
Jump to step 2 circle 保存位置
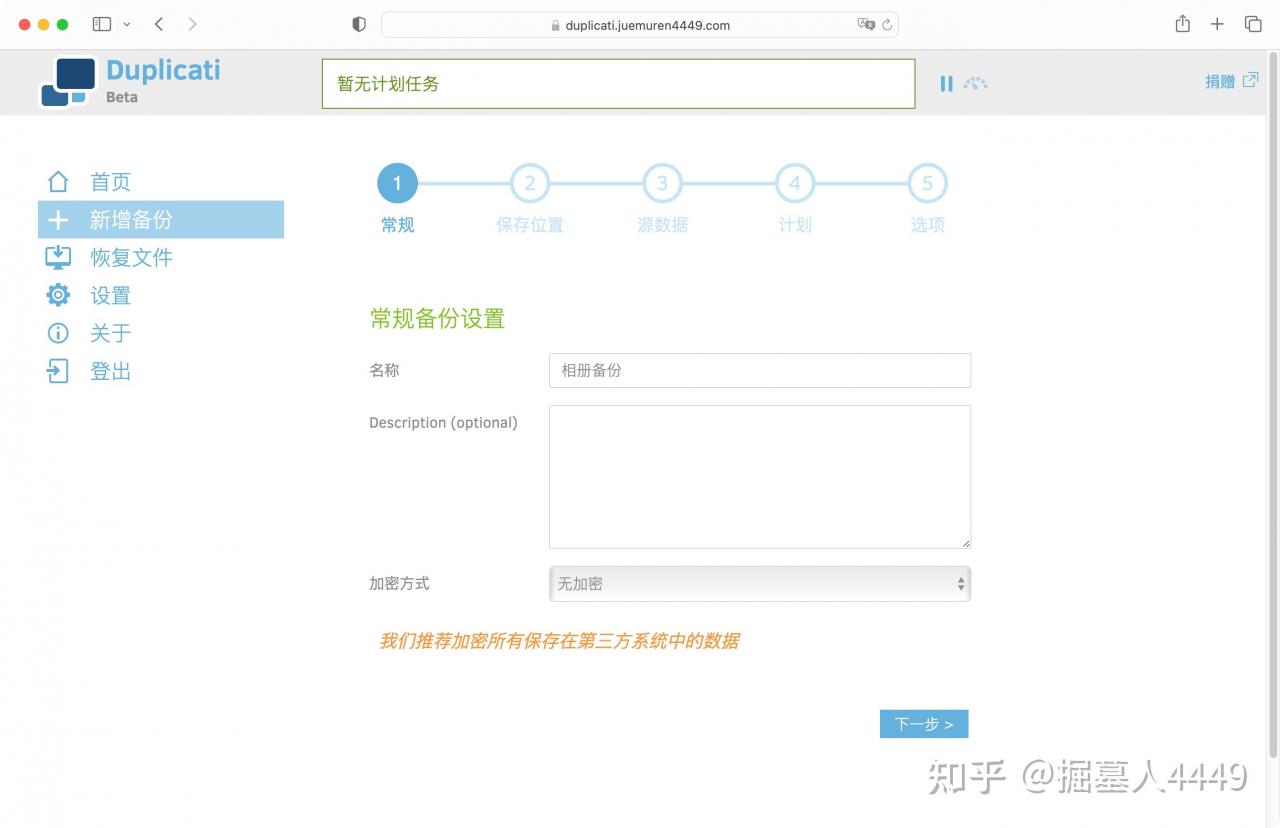(530, 183)
